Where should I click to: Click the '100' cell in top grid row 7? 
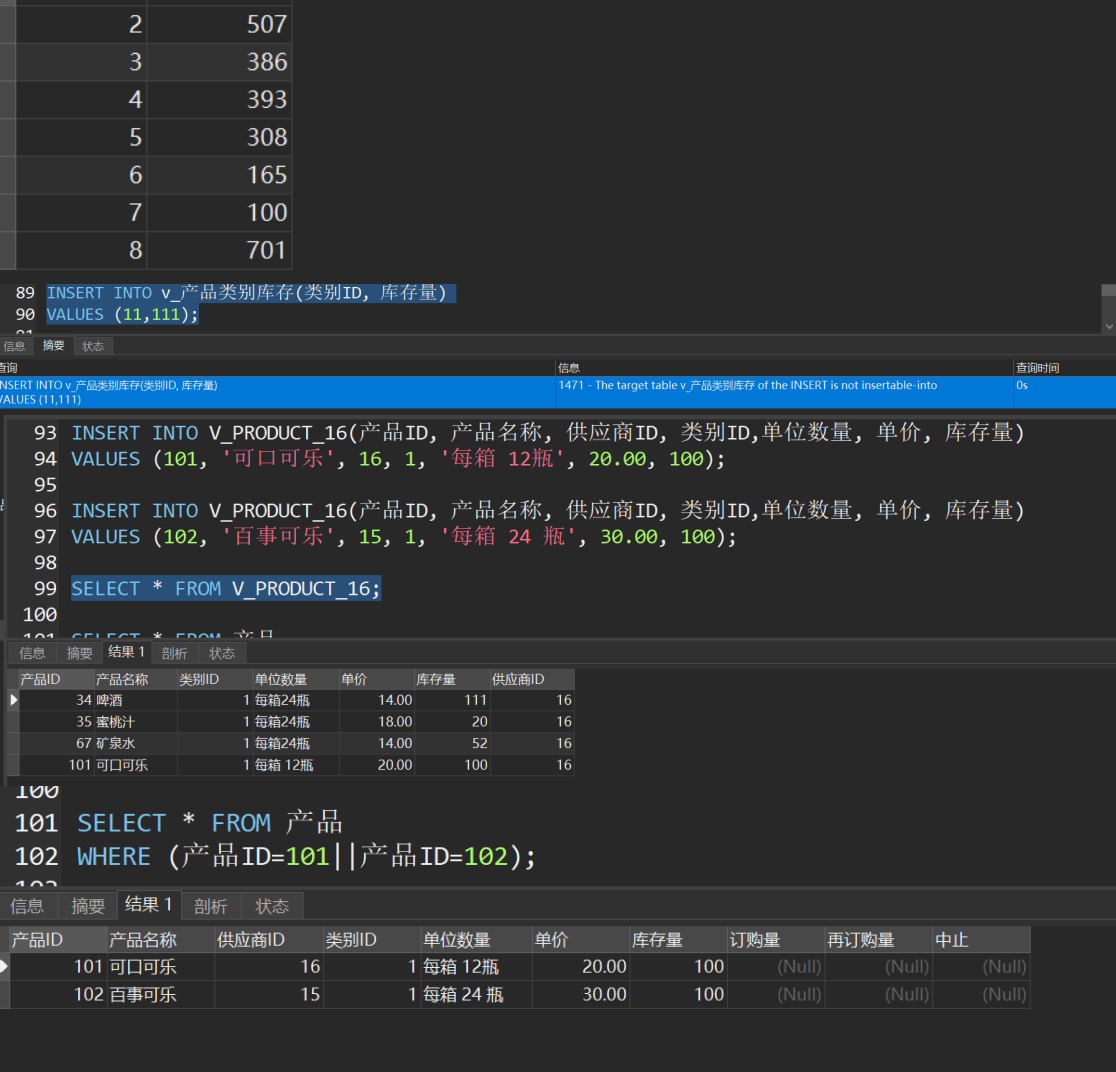tap(219, 213)
